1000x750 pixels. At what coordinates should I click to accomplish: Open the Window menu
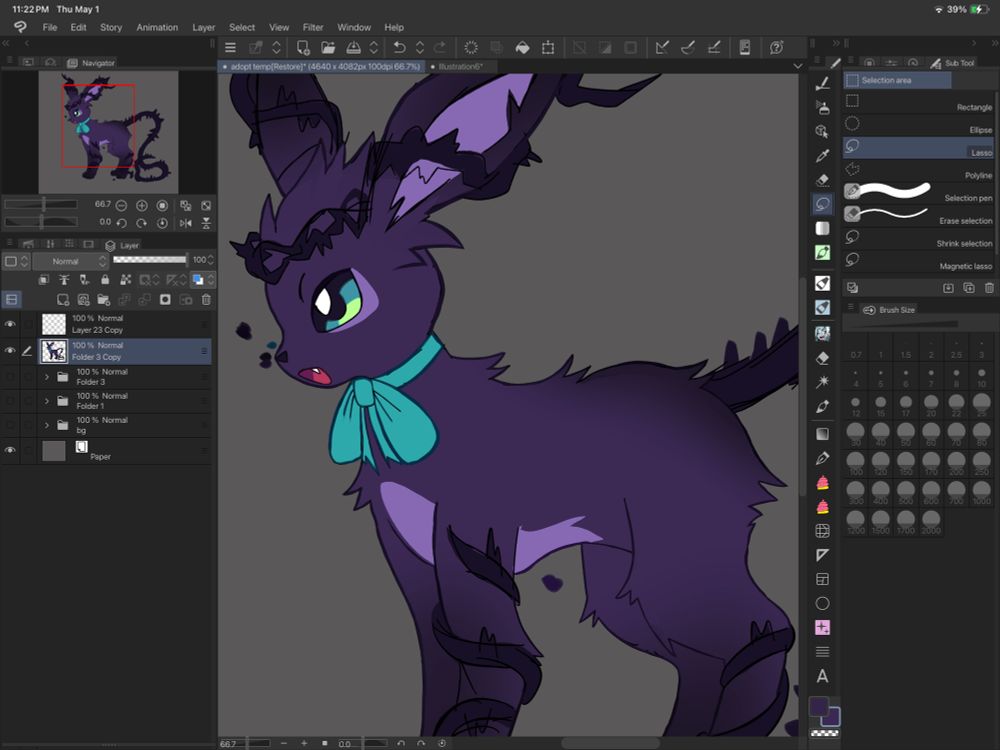click(354, 27)
